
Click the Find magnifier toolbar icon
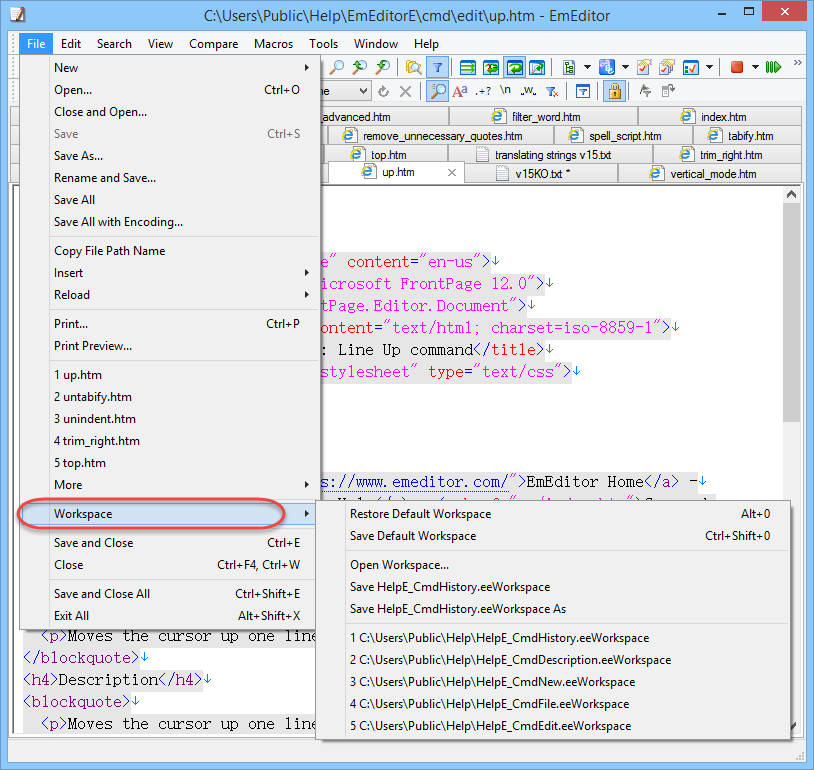tap(337, 67)
